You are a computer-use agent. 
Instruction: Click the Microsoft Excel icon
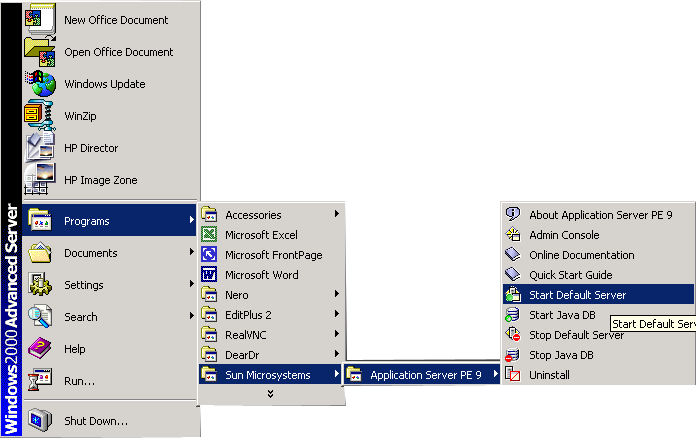click(x=210, y=235)
